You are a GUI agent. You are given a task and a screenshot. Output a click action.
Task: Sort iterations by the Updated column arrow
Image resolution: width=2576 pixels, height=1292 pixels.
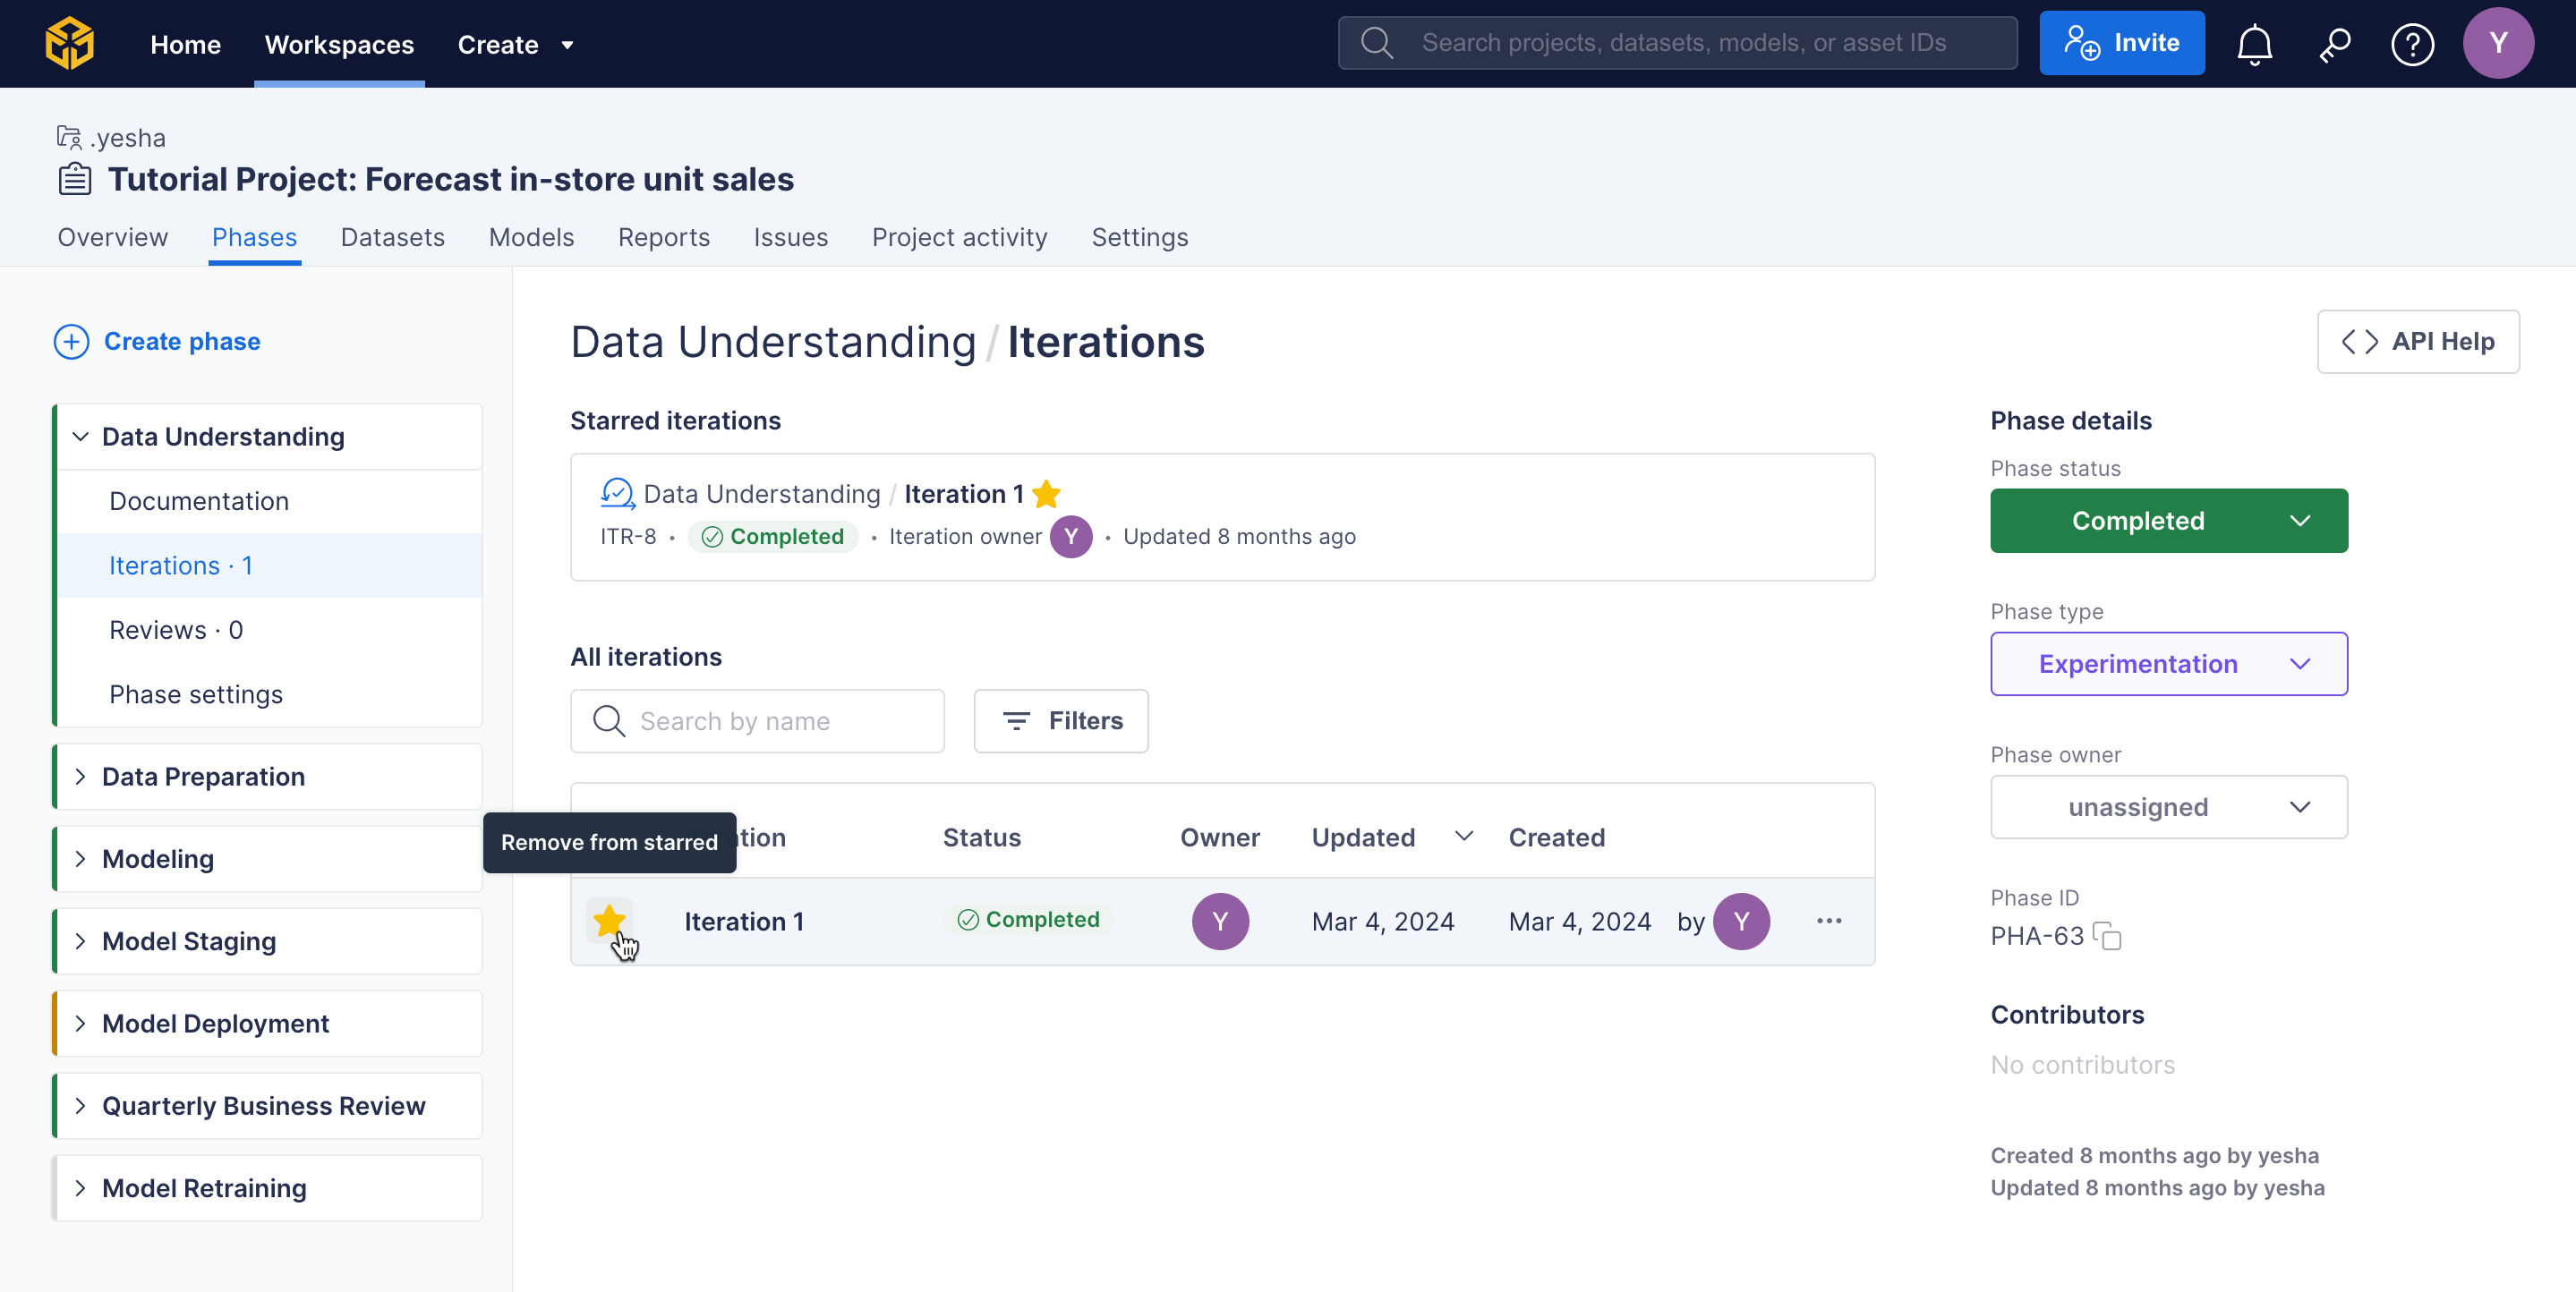point(1463,837)
